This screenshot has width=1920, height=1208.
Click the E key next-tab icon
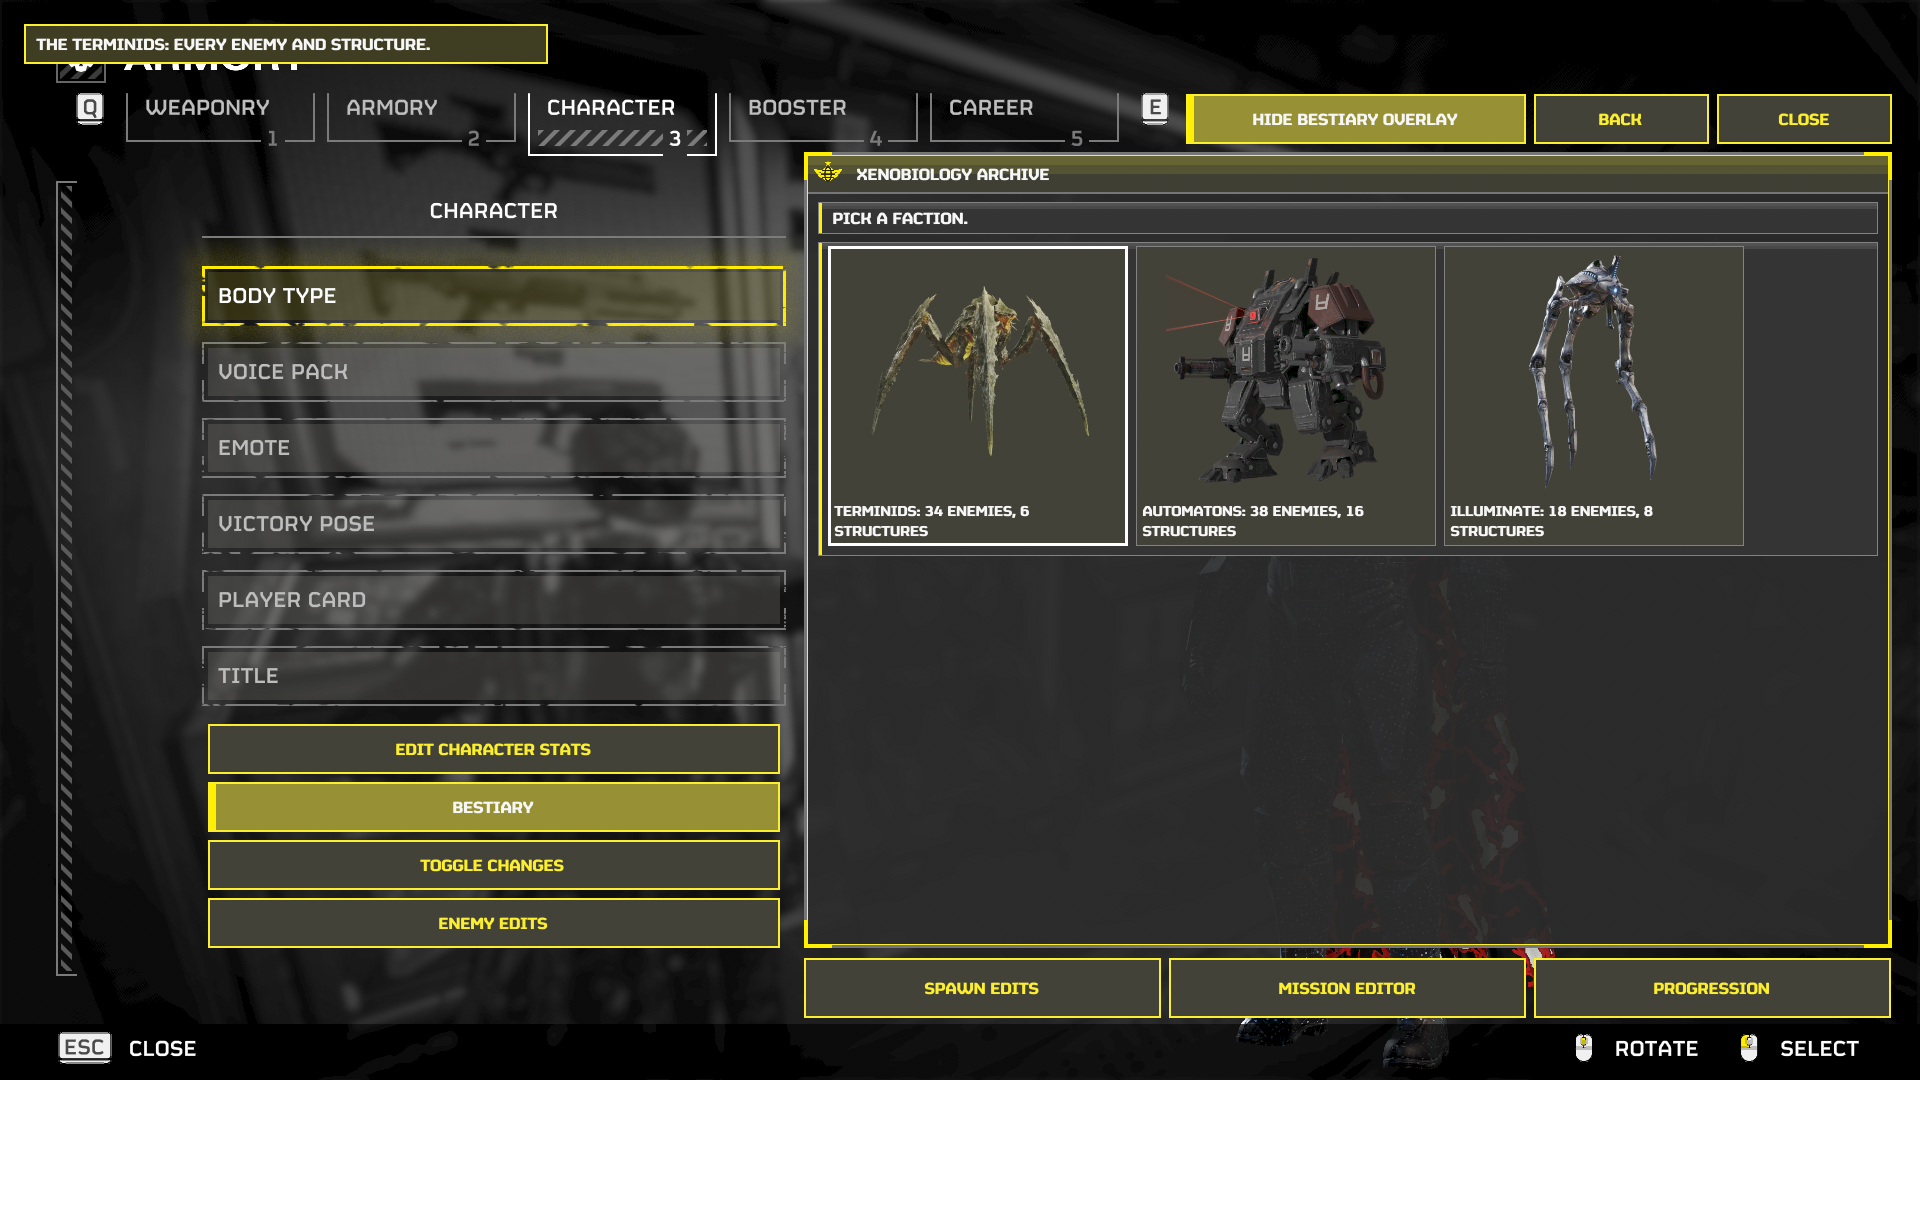tap(1155, 108)
